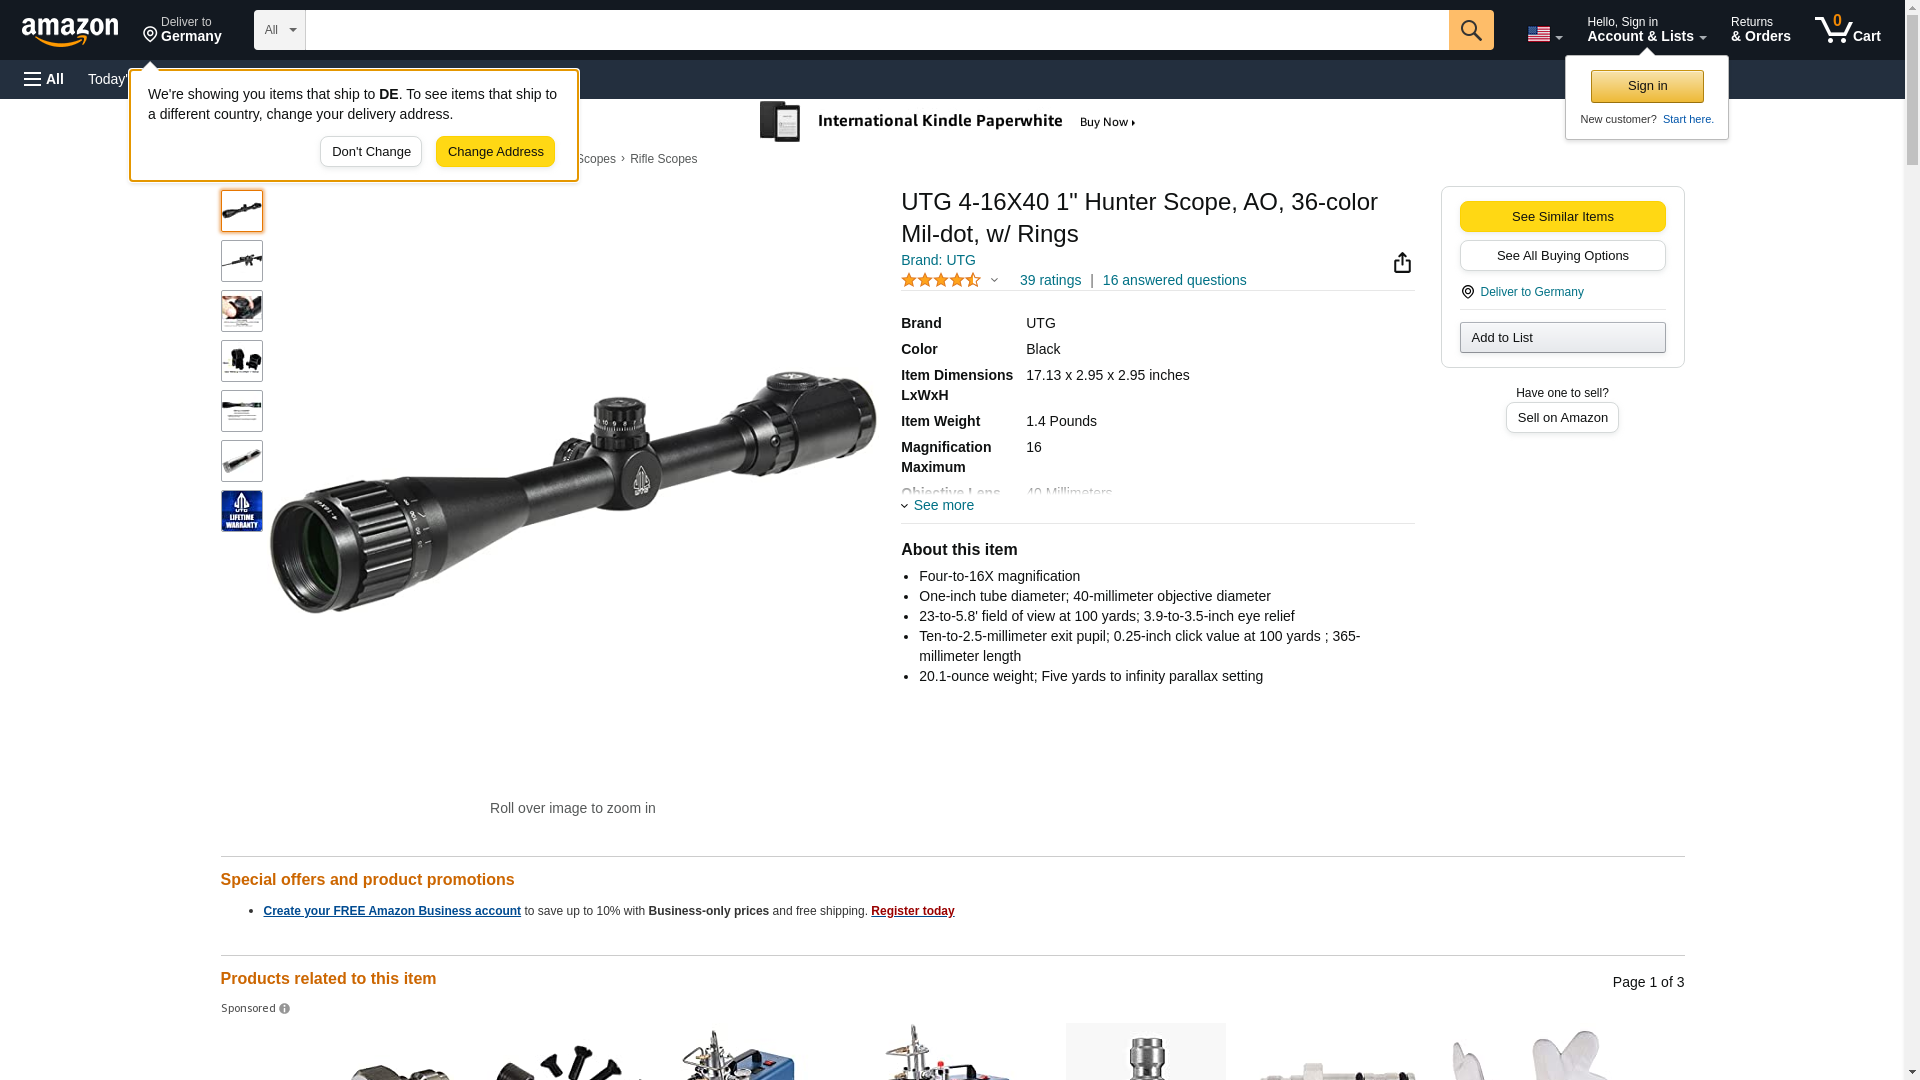Screen dimensions: 1920x1080
Task: Click the Amazon logo
Action: click(70, 31)
